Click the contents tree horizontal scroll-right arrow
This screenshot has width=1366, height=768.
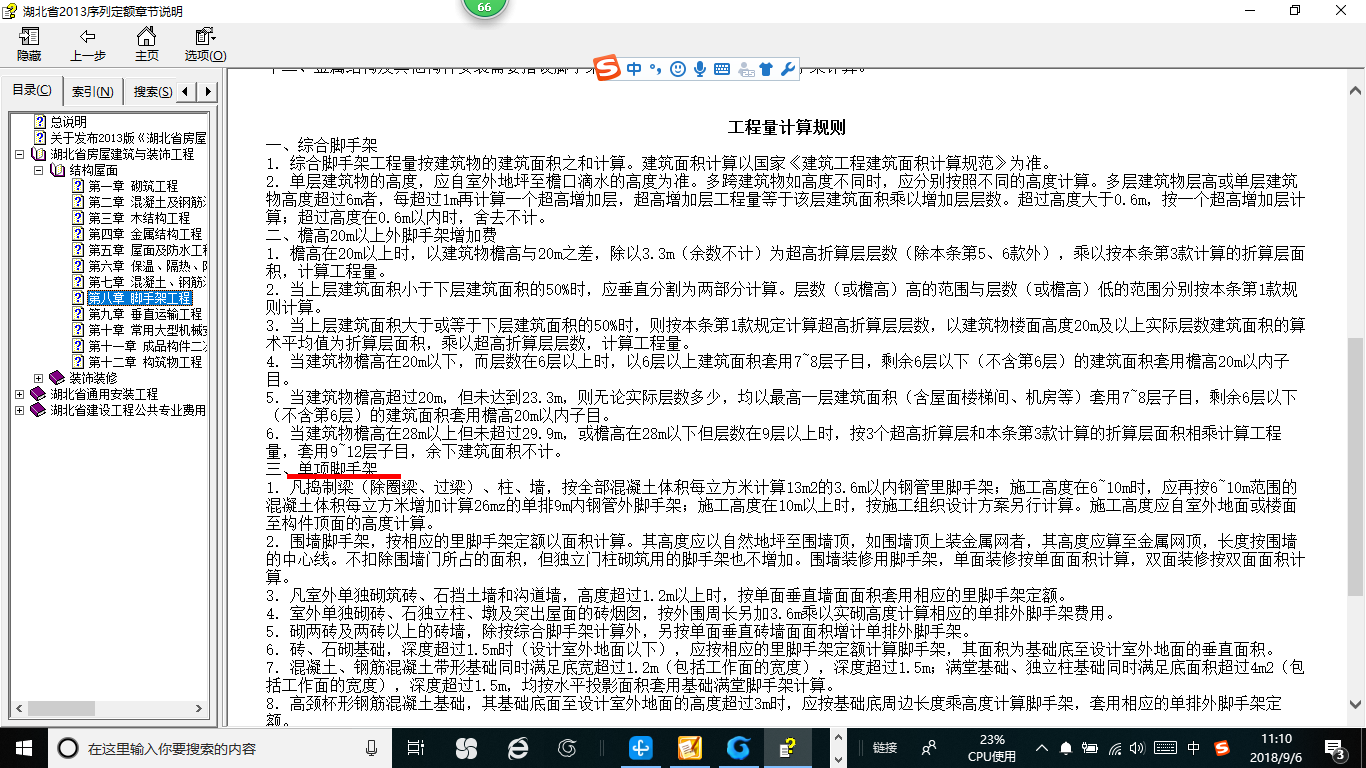coord(200,711)
